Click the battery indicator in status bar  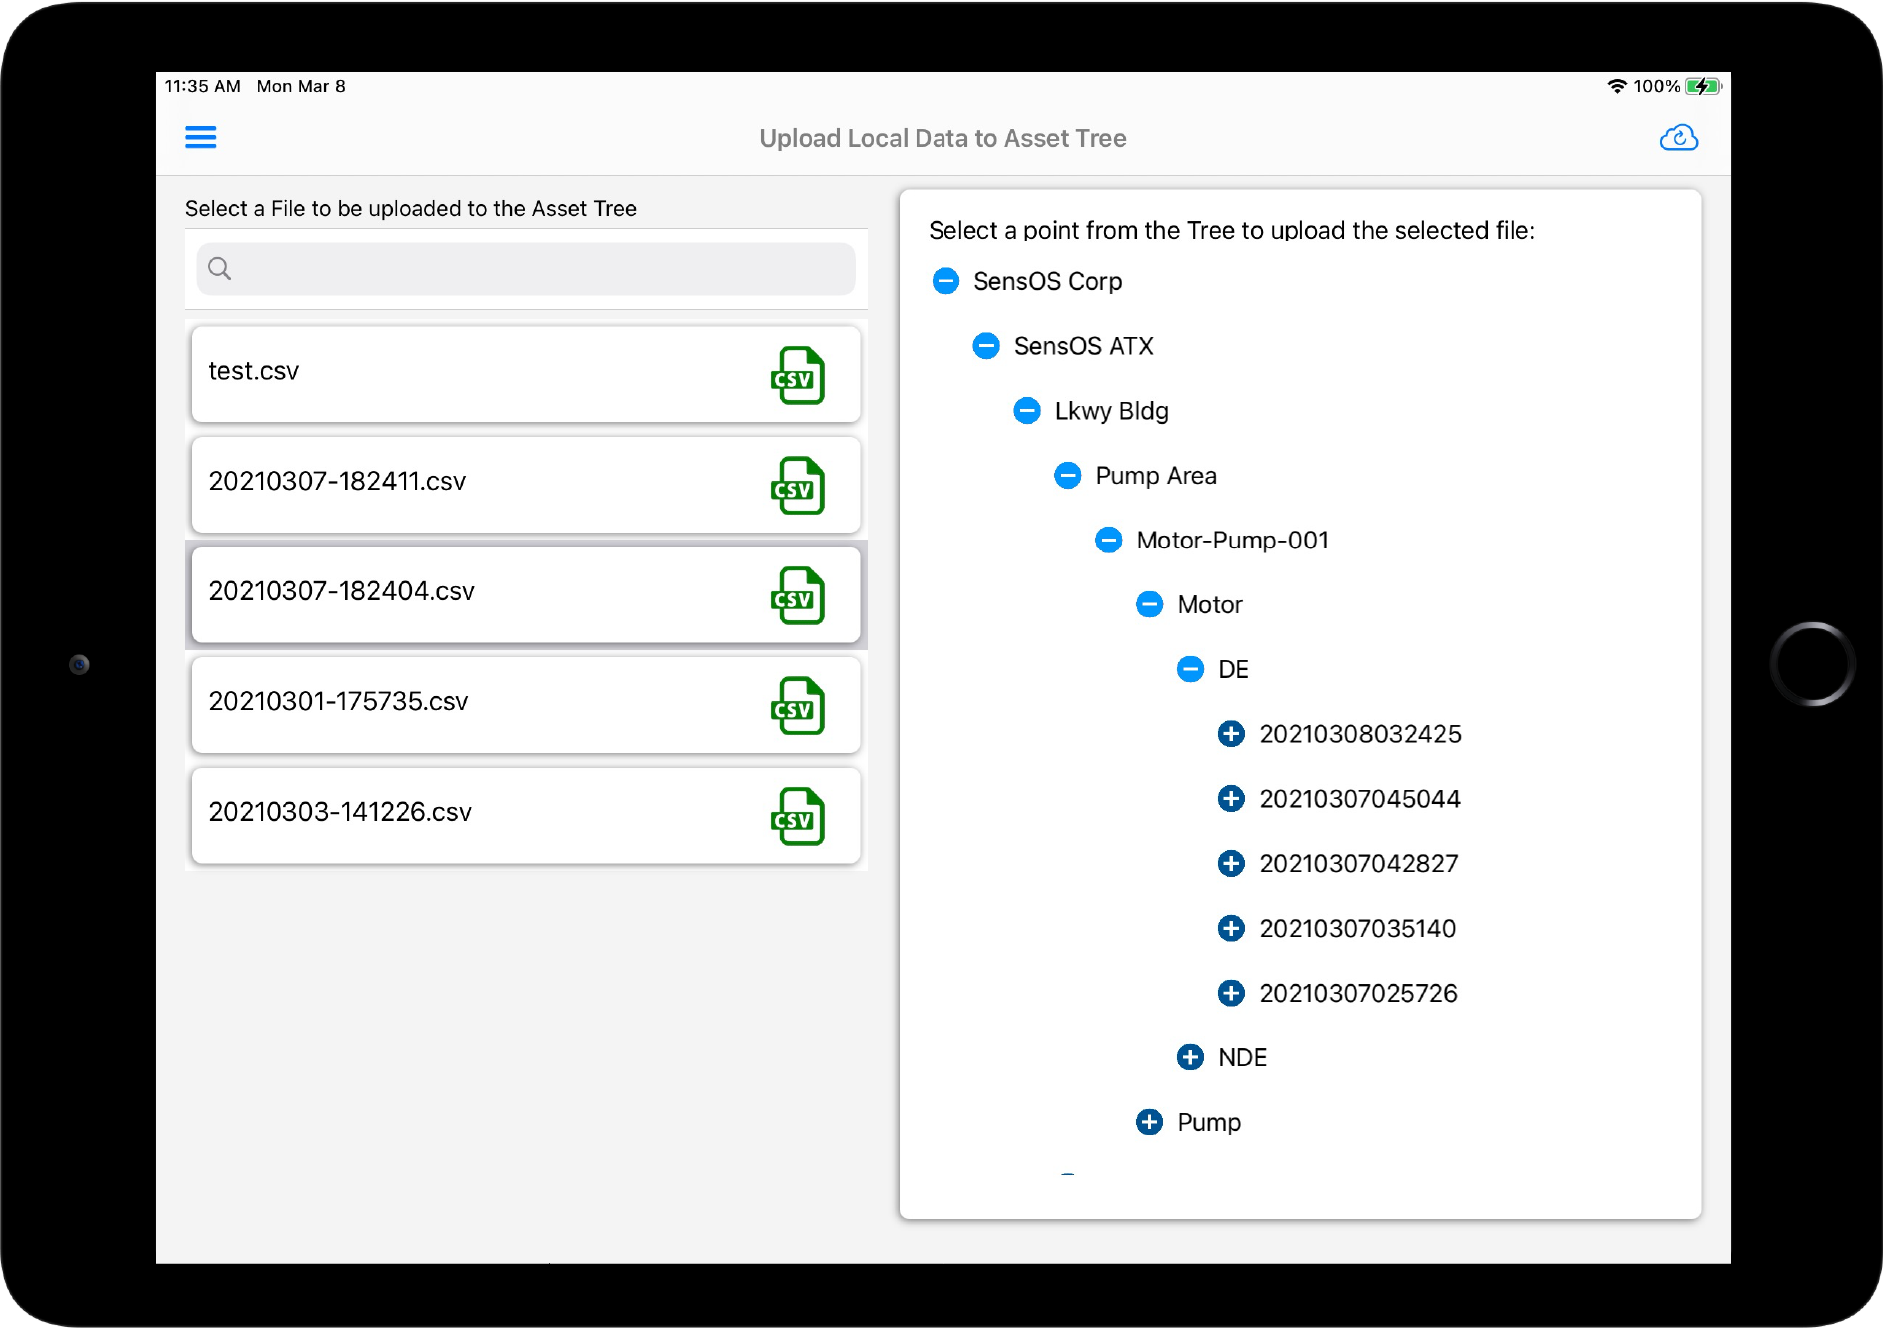pyautogui.click(x=1703, y=86)
